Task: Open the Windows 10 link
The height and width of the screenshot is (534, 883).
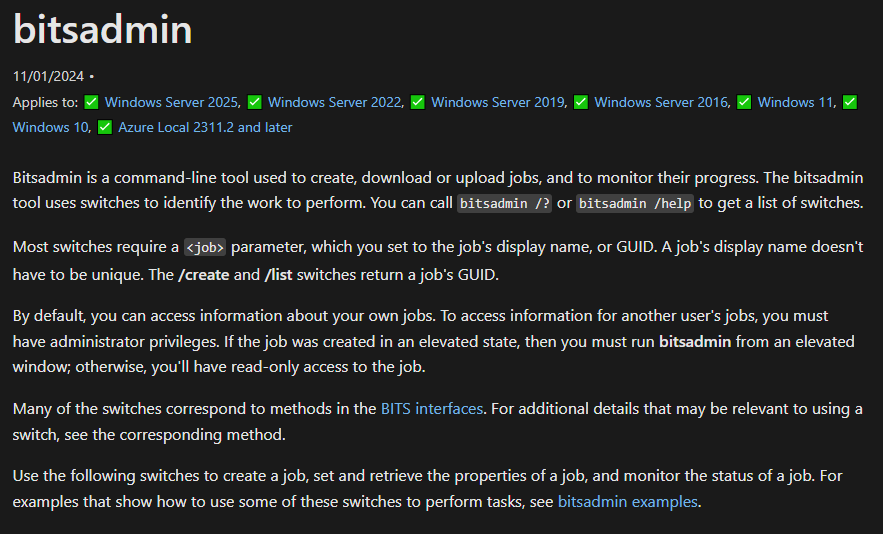Action: [x=50, y=127]
